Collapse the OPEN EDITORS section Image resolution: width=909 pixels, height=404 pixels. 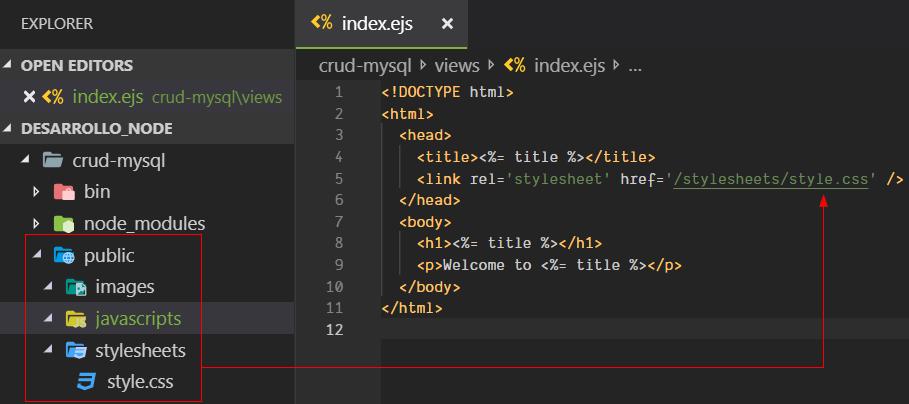[x=10, y=66]
